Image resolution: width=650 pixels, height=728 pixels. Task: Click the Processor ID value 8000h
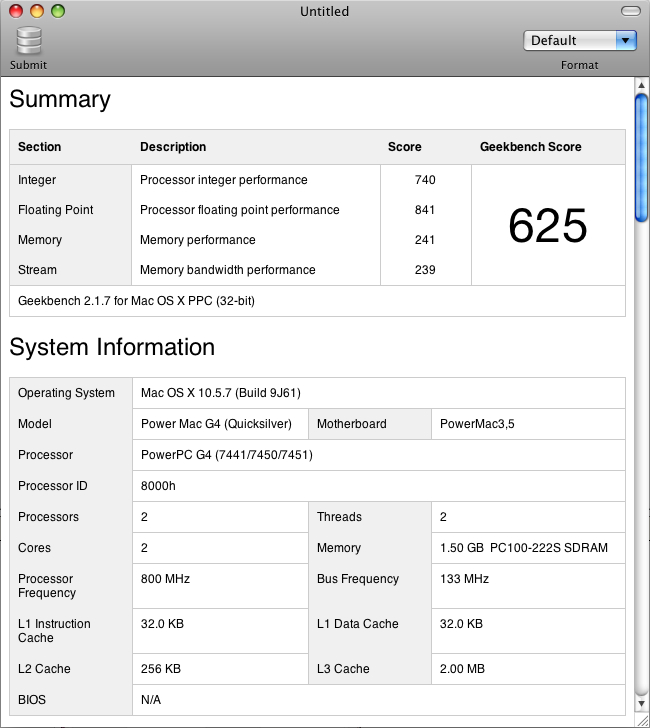pyautogui.click(x=158, y=486)
